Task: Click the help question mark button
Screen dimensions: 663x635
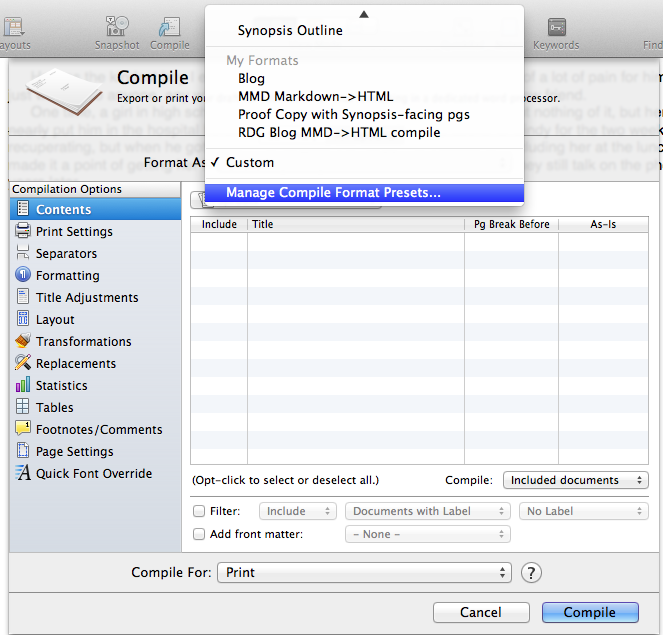Action: pyautogui.click(x=531, y=572)
